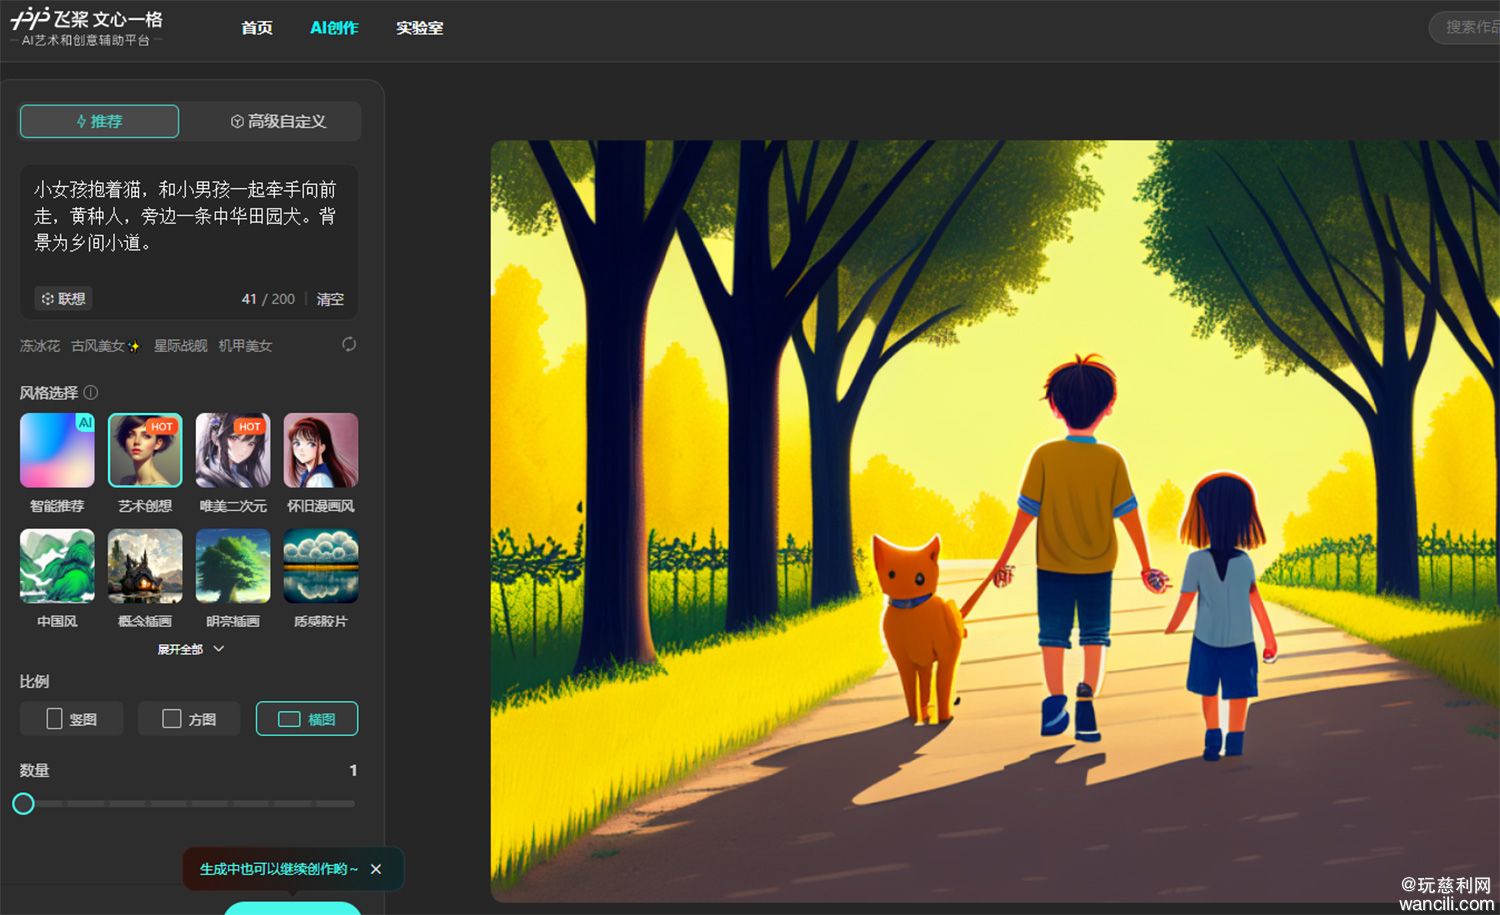Pick the 星际战舰 prompt suggestion

(180, 345)
